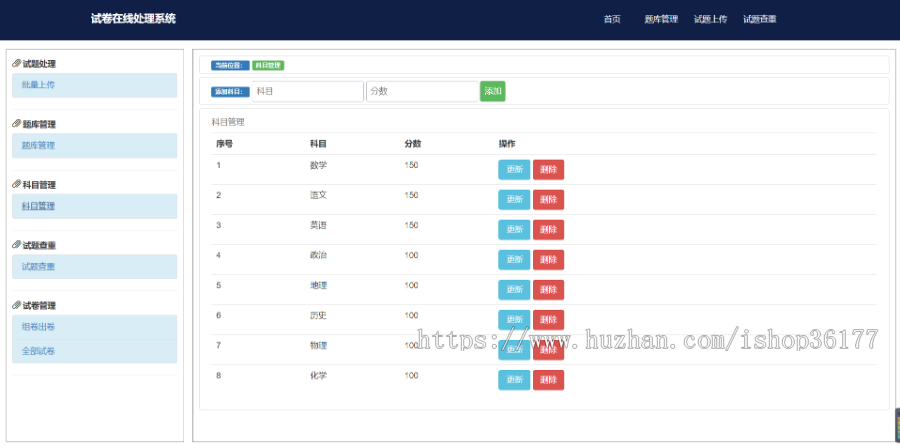Select the 政治 subject cell
This screenshot has height=446, width=900.
pyautogui.click(x=319, y=255)
